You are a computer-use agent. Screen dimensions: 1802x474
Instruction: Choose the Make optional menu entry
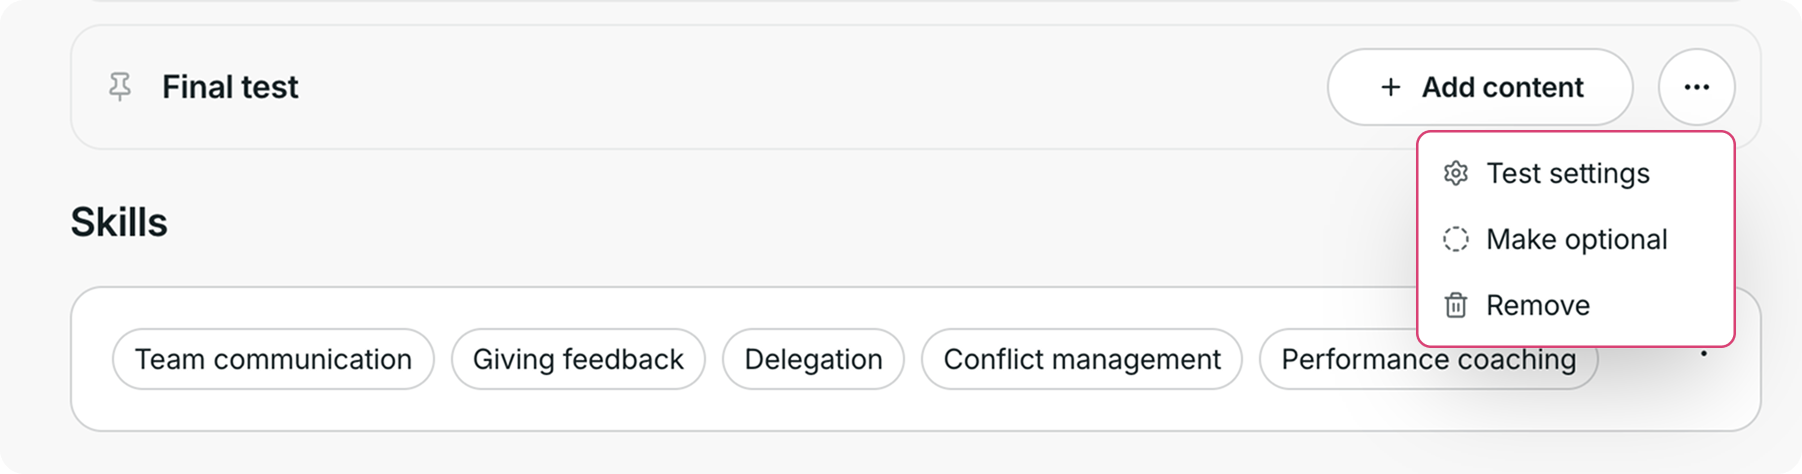click(1576, 239)
